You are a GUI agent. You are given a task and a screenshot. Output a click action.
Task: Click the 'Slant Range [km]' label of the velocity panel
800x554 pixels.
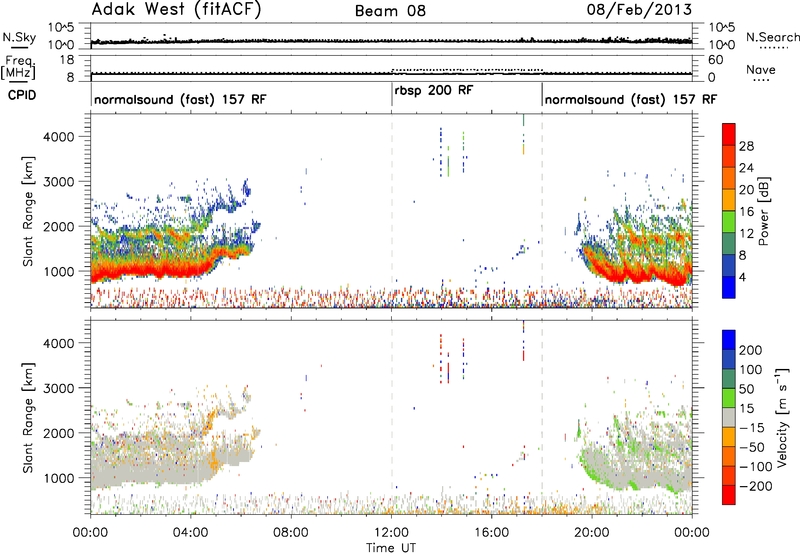[28, 418]
